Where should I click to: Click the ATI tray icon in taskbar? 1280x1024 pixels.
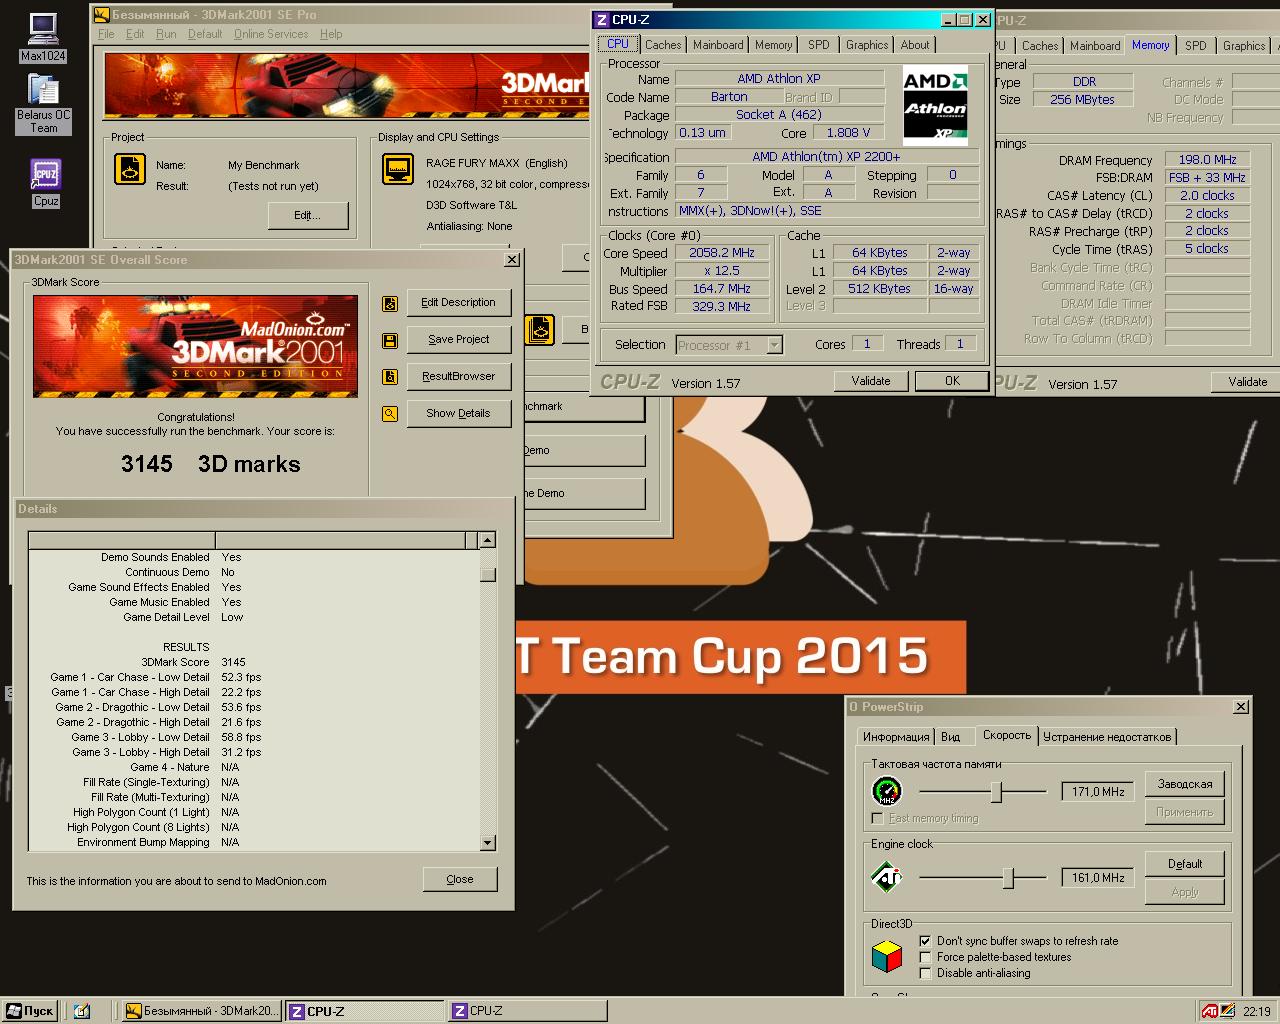(1210, 1011)
